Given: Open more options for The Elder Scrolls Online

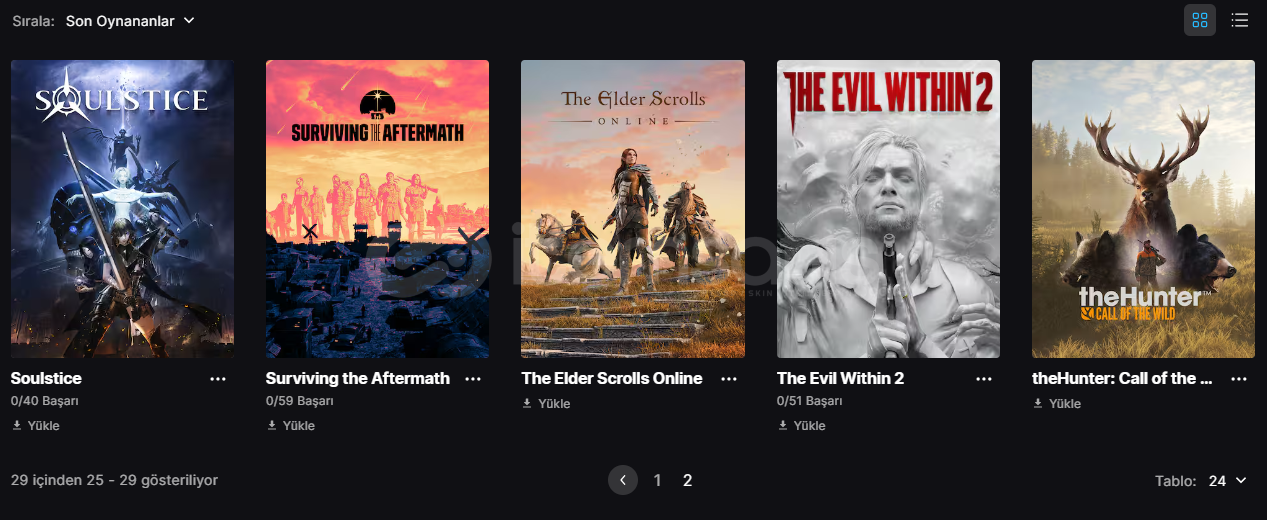Looking at the screenshot, I should (729, 379).
